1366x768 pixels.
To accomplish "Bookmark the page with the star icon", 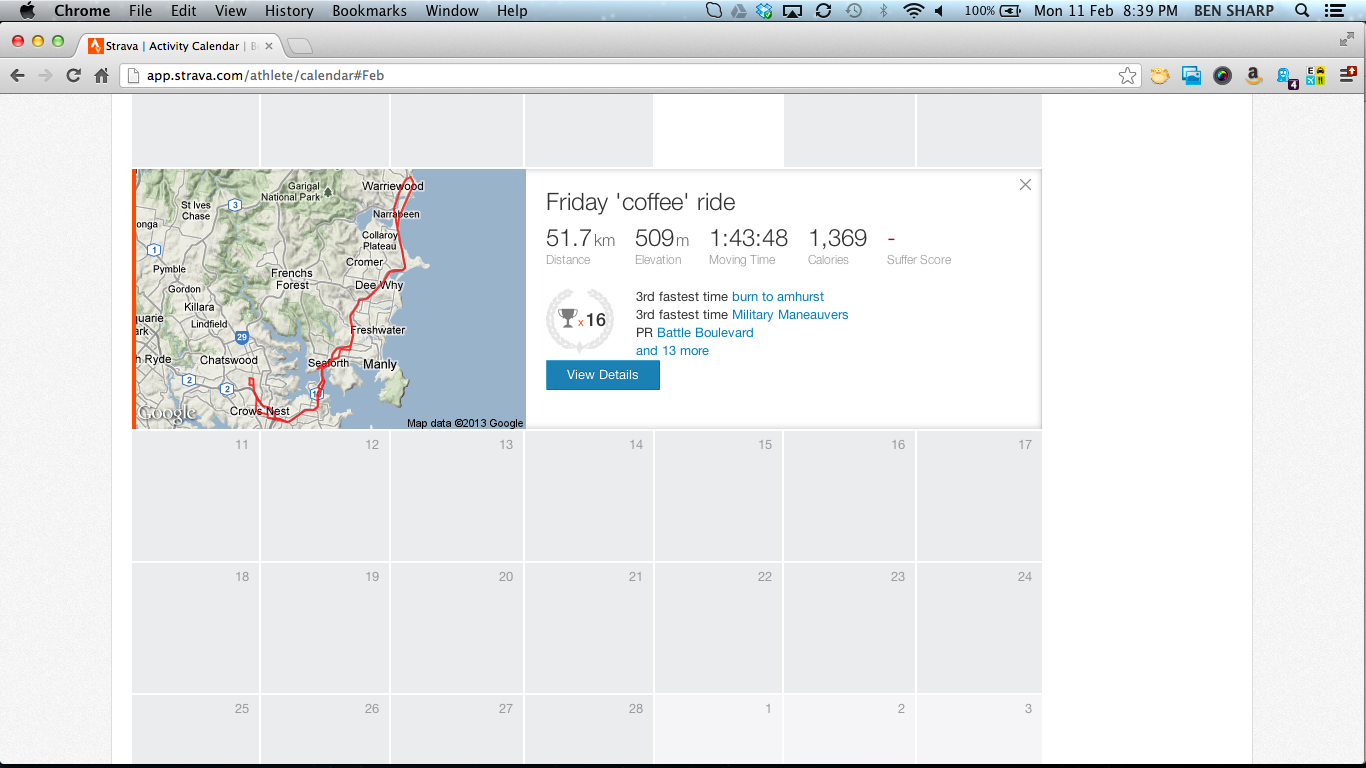I will pyautogui.click(x=1127, y=76).
